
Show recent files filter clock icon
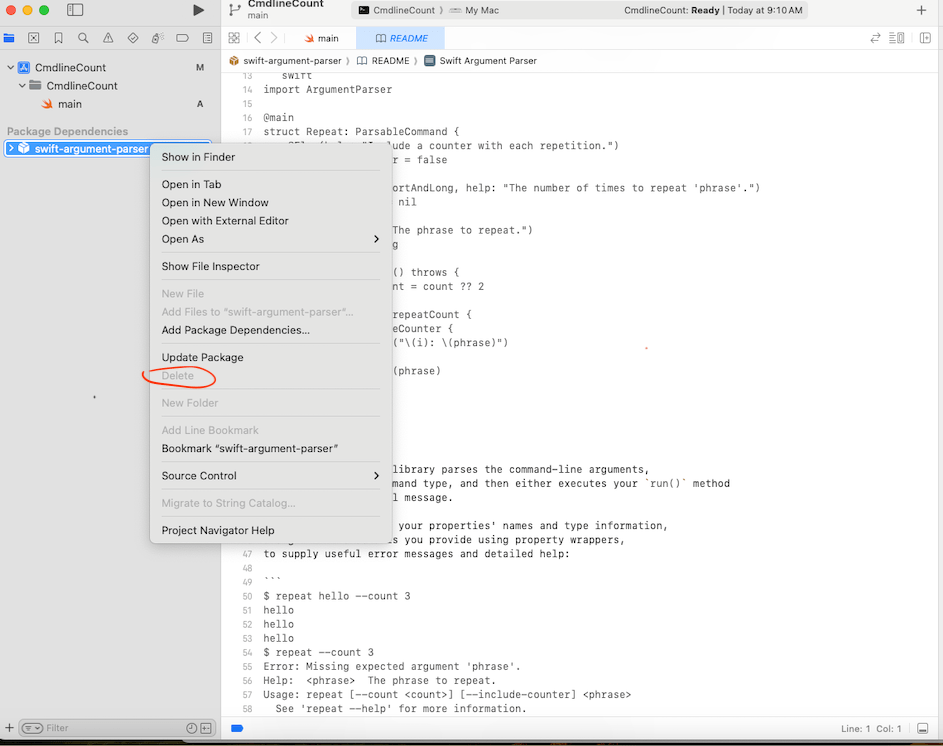191,728
